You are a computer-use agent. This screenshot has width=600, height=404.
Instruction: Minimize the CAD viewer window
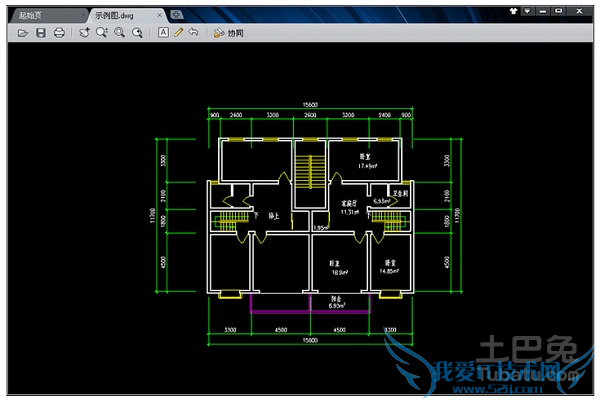click(543, 11)
